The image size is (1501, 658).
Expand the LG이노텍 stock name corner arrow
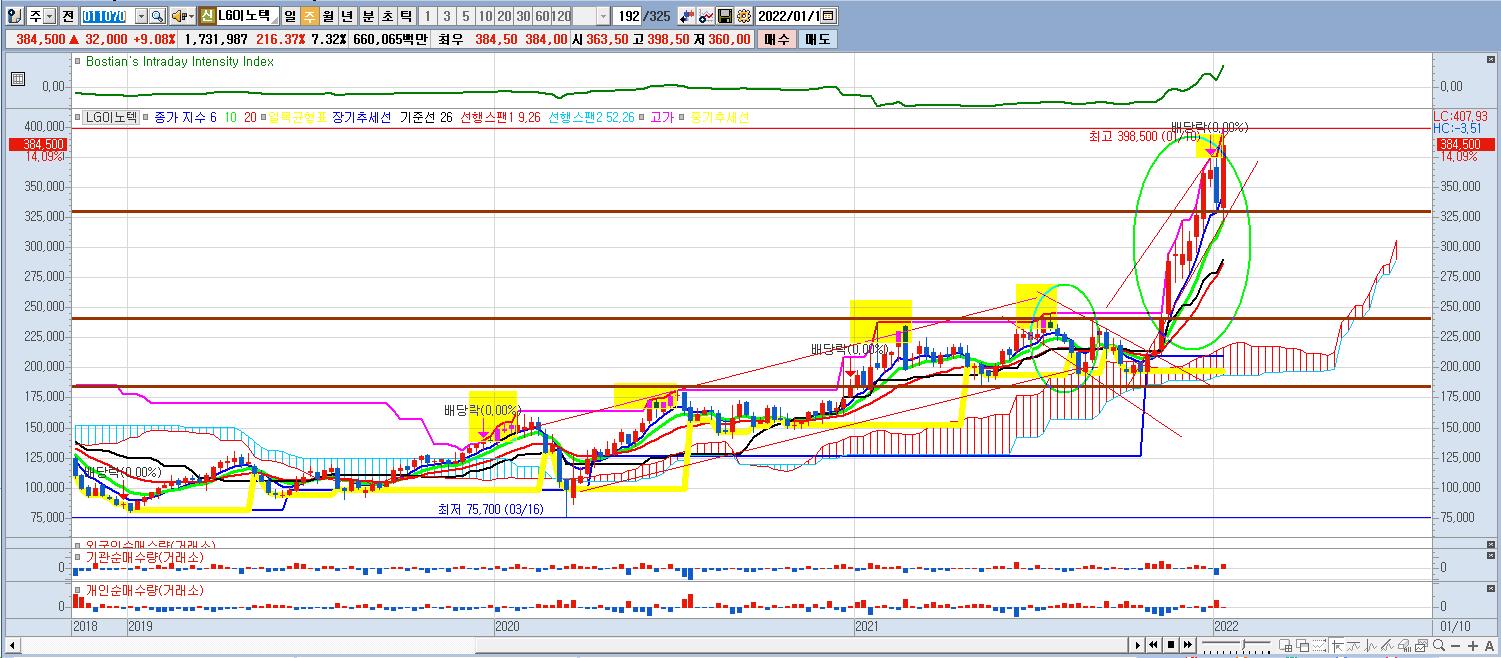coord(276,21)
